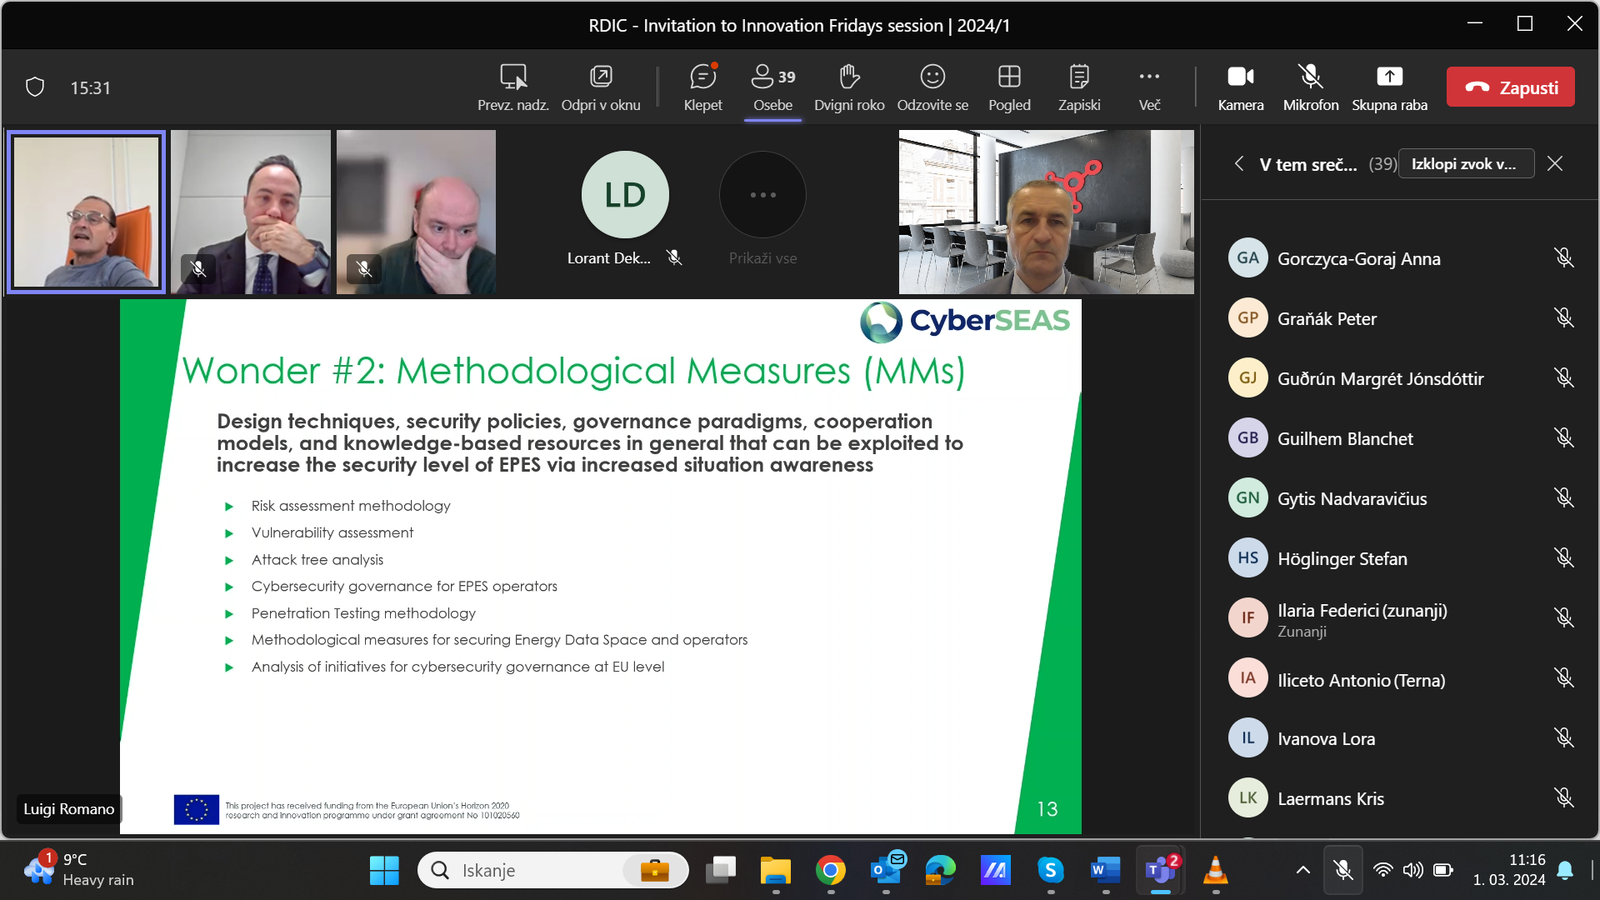Toggle the Kamera on or off
The width and height of the screenshot is (1600, 900).
(x=1241, y=88)
